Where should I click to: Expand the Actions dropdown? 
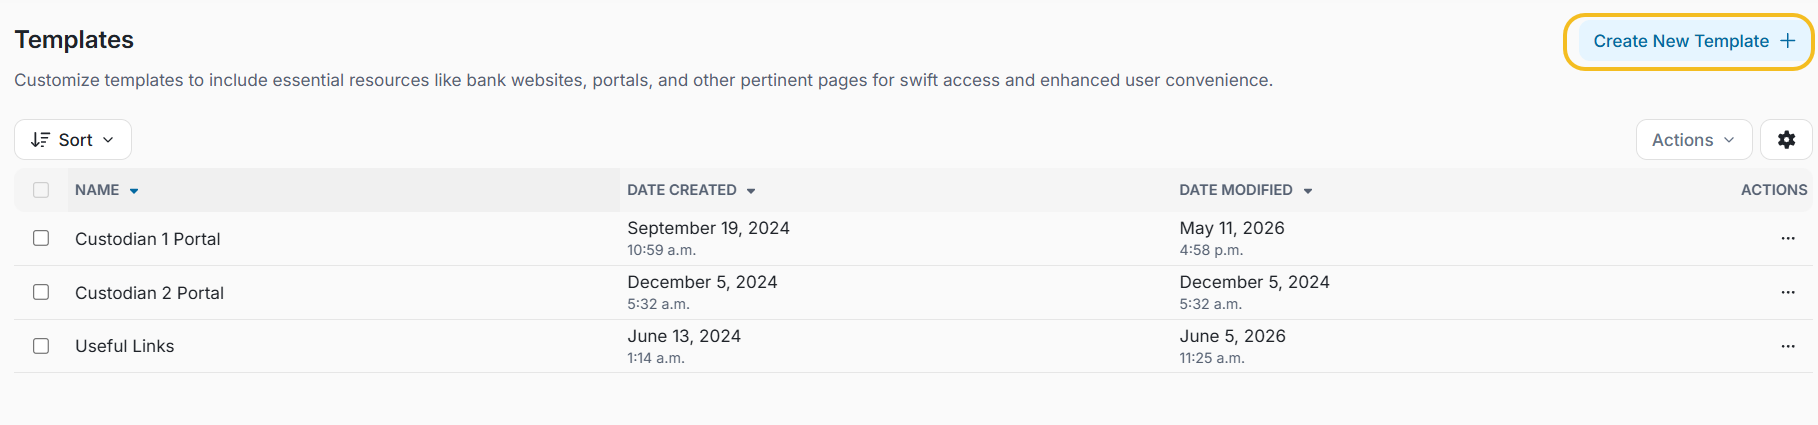pyautogui.click(x=1694, y=140)
